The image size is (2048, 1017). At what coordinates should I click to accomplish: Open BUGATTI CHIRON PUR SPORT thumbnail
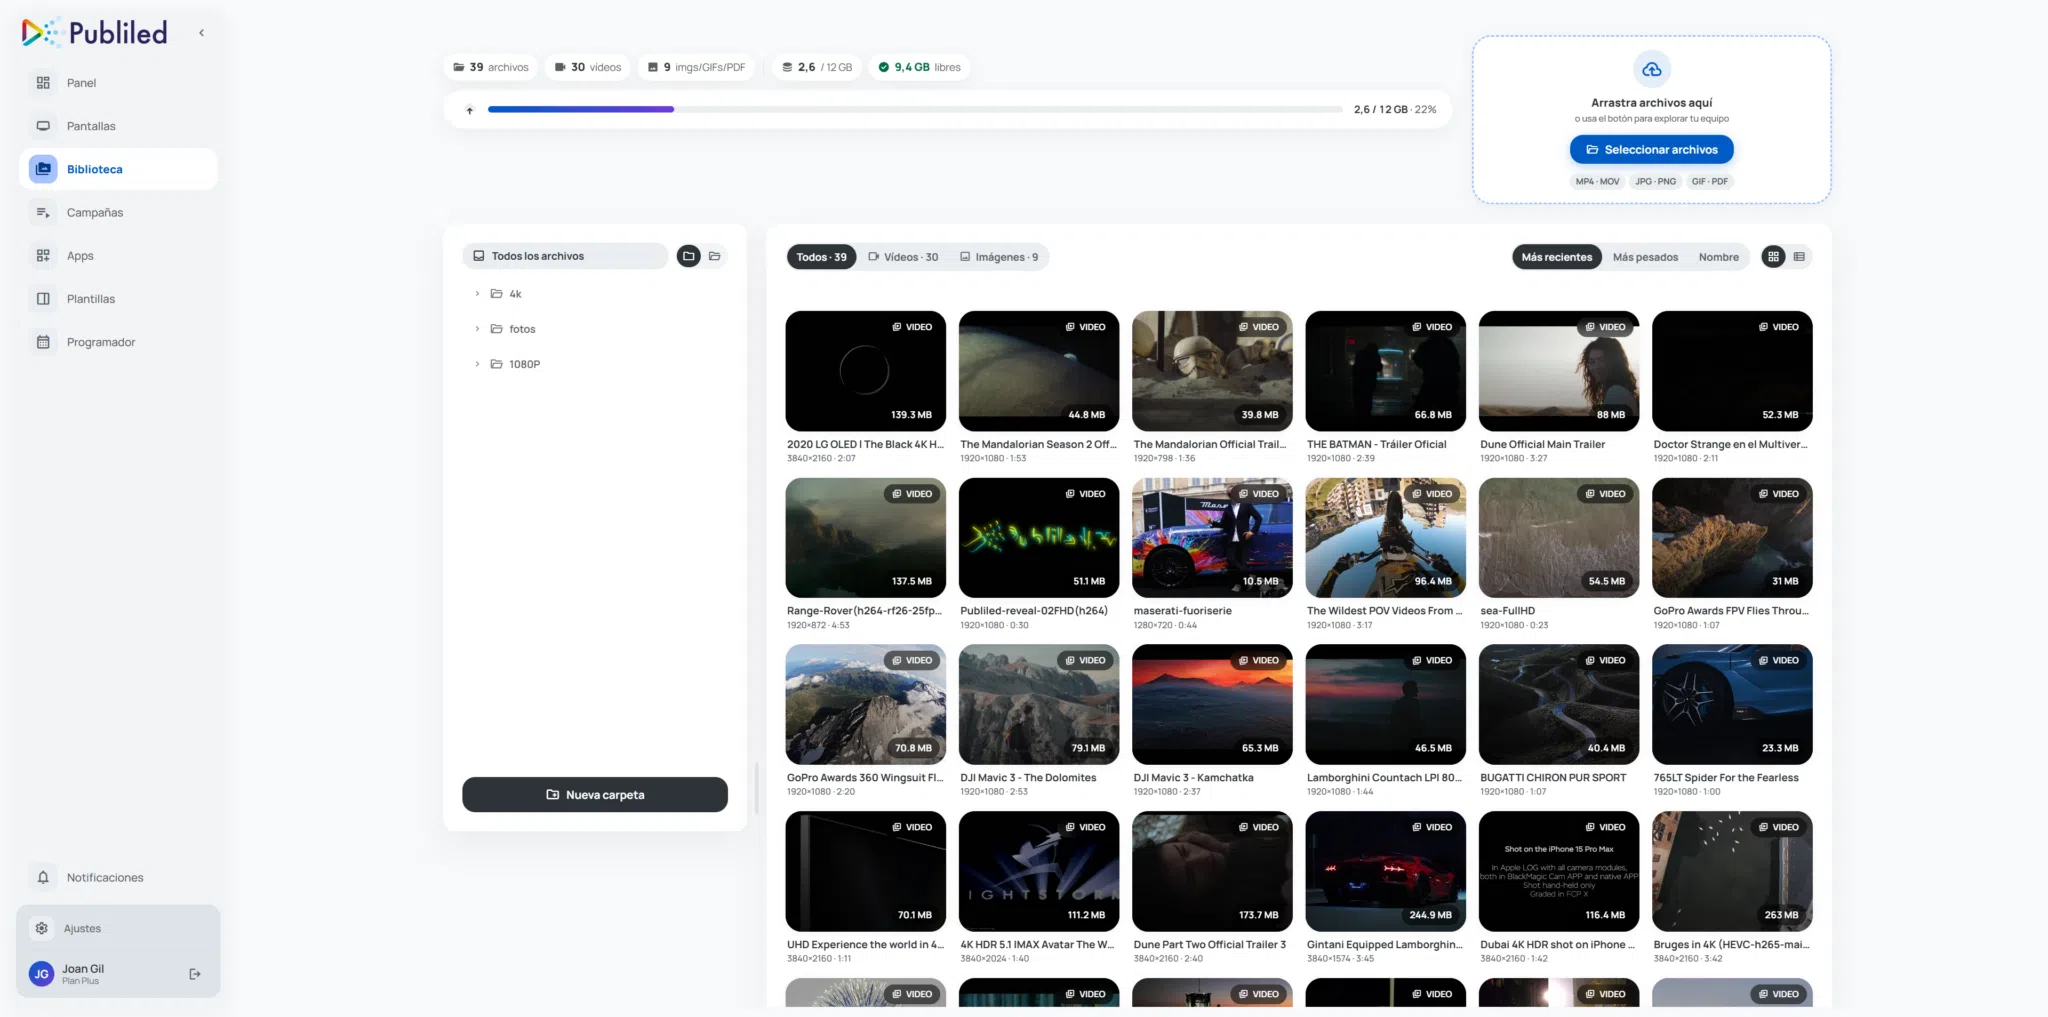click(1559, 704)
